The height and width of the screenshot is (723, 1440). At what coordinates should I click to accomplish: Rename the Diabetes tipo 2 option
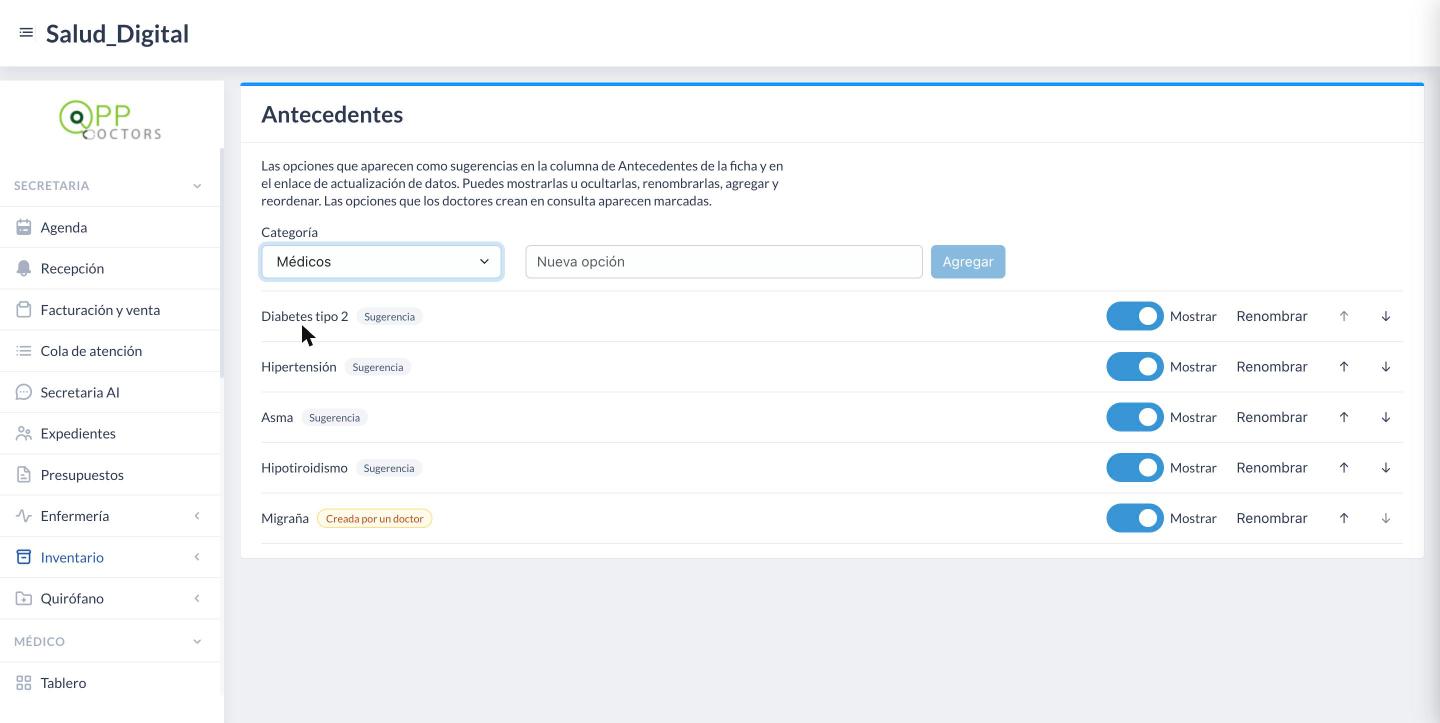coord(1272,316)
